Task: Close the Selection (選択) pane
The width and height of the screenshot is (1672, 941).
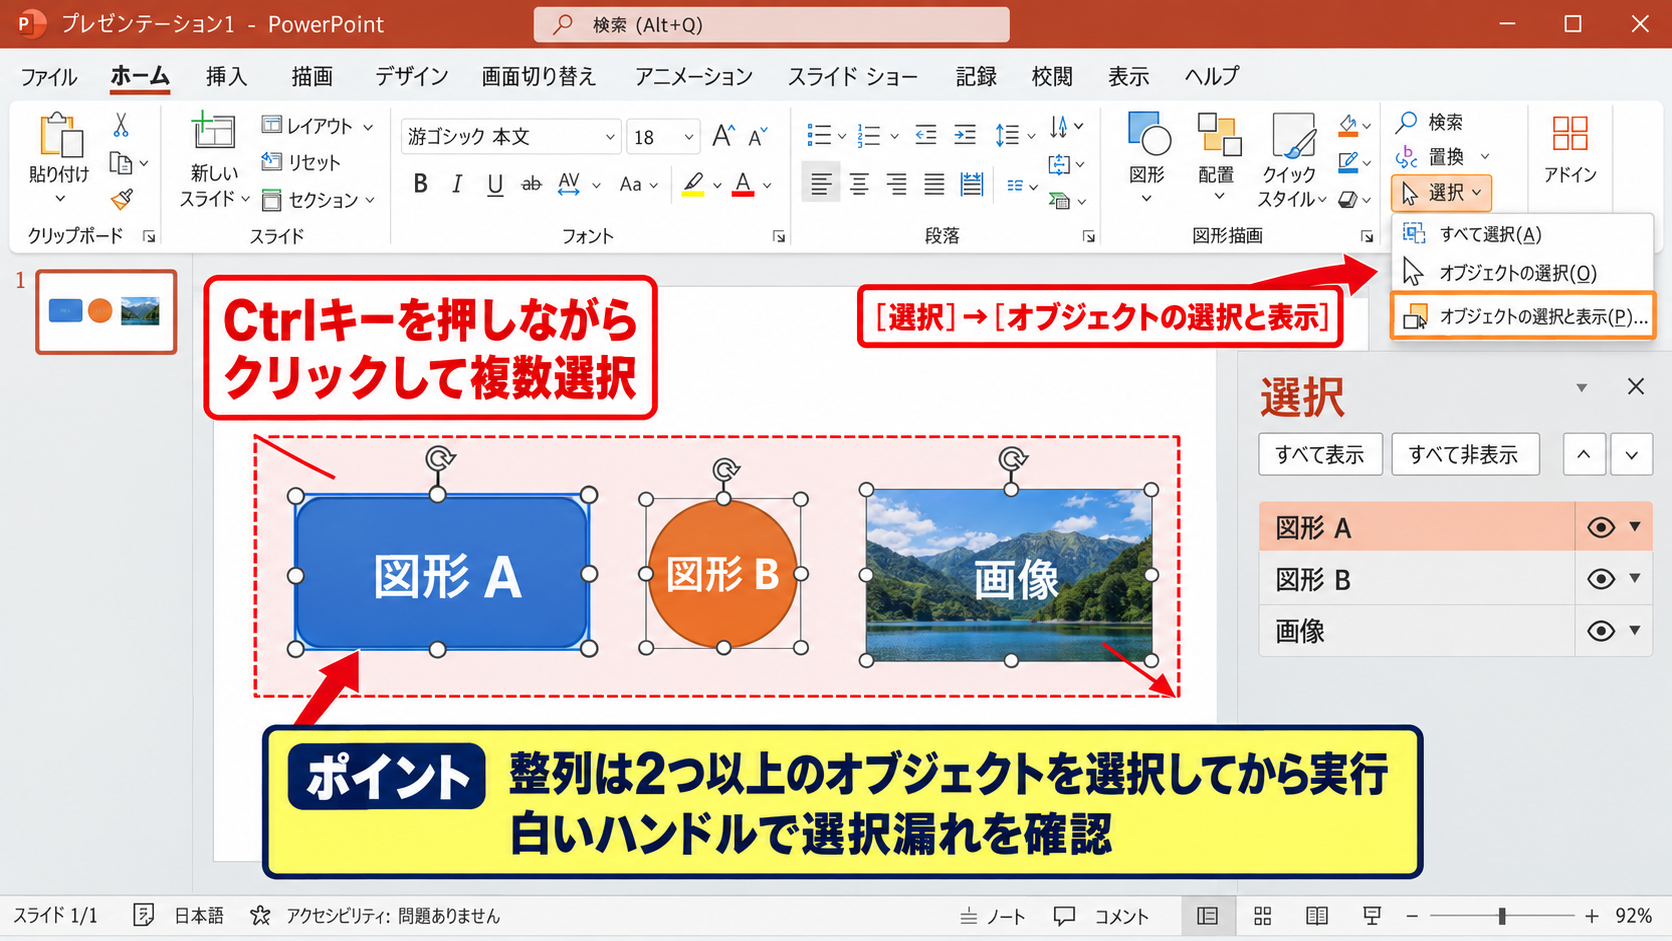Action: [x=1636, y=386]
